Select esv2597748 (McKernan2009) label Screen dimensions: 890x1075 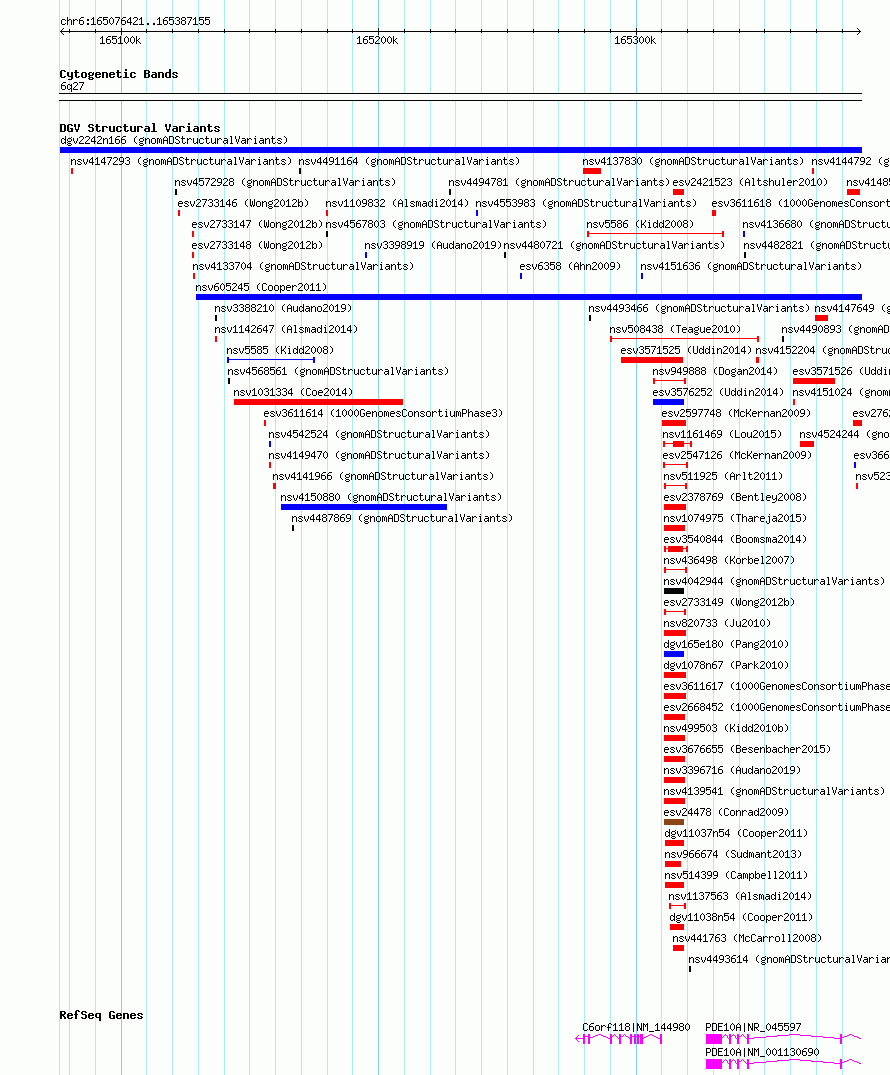click(x=736, y=413)
